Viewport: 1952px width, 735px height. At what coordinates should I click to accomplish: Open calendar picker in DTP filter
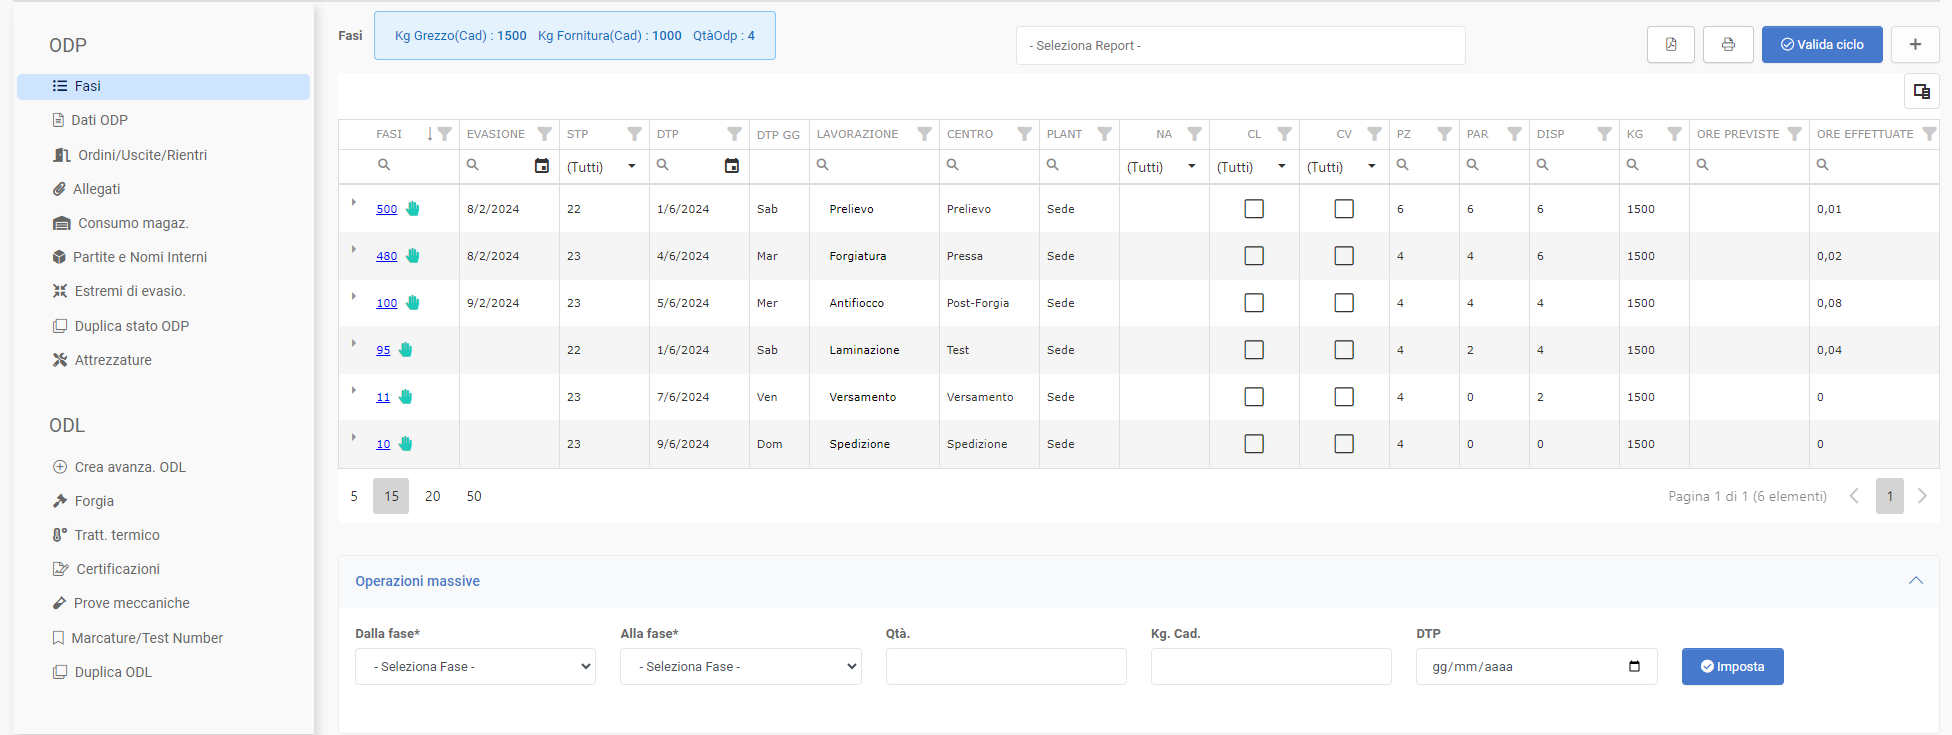(x=732, y=166)
